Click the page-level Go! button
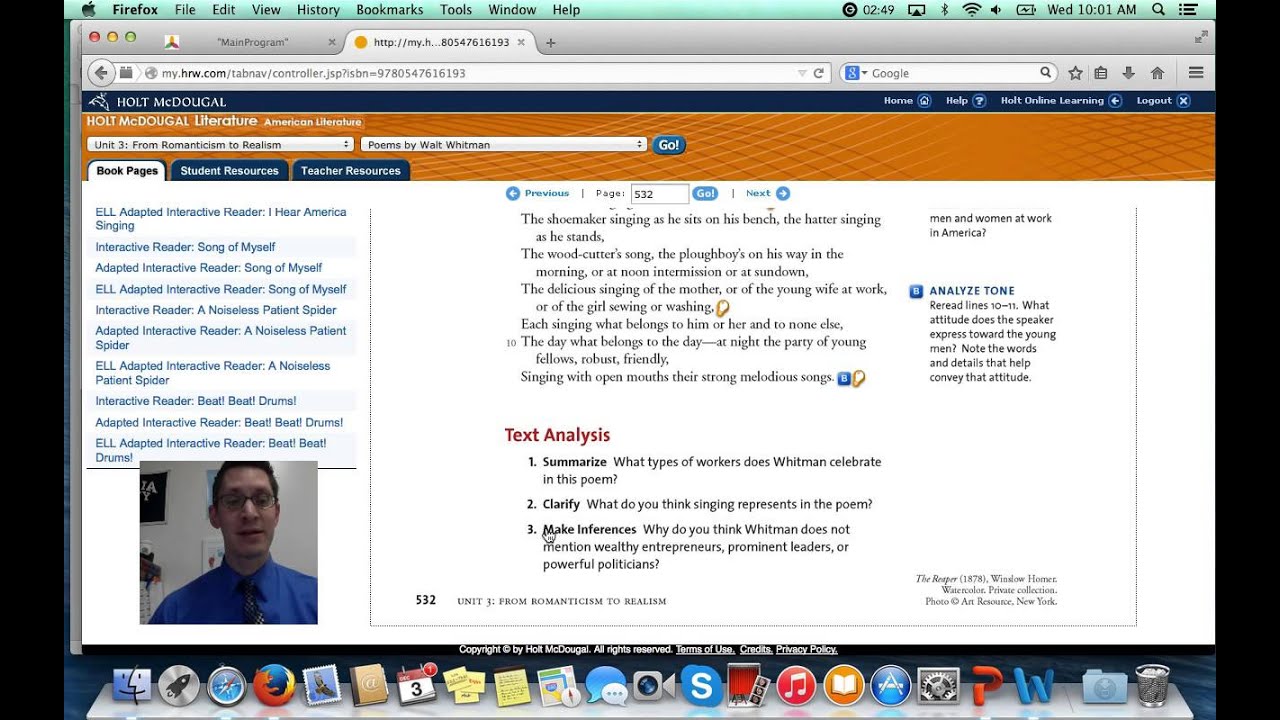This screenshot has height=720, width=1280. 705,193
